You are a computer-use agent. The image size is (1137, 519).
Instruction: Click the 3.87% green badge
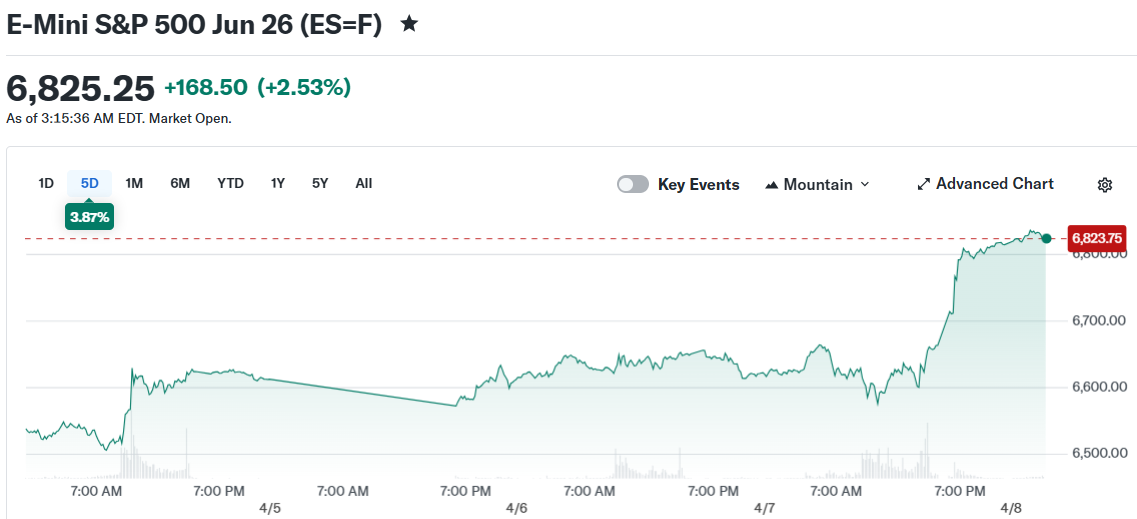89,216
